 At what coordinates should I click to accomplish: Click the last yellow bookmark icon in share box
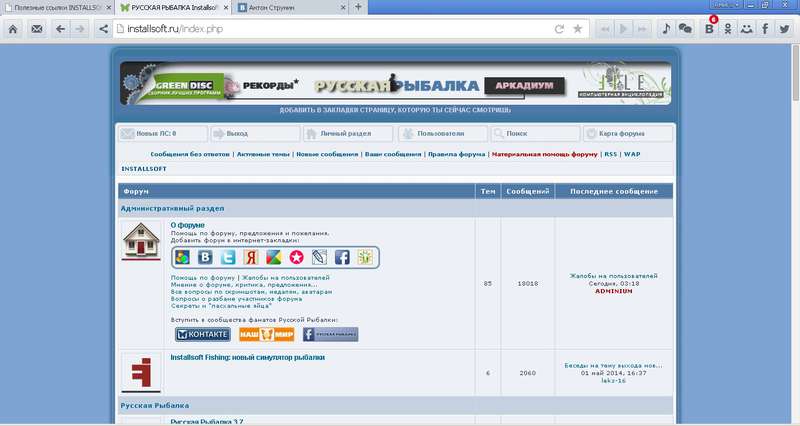pos(365,257)
